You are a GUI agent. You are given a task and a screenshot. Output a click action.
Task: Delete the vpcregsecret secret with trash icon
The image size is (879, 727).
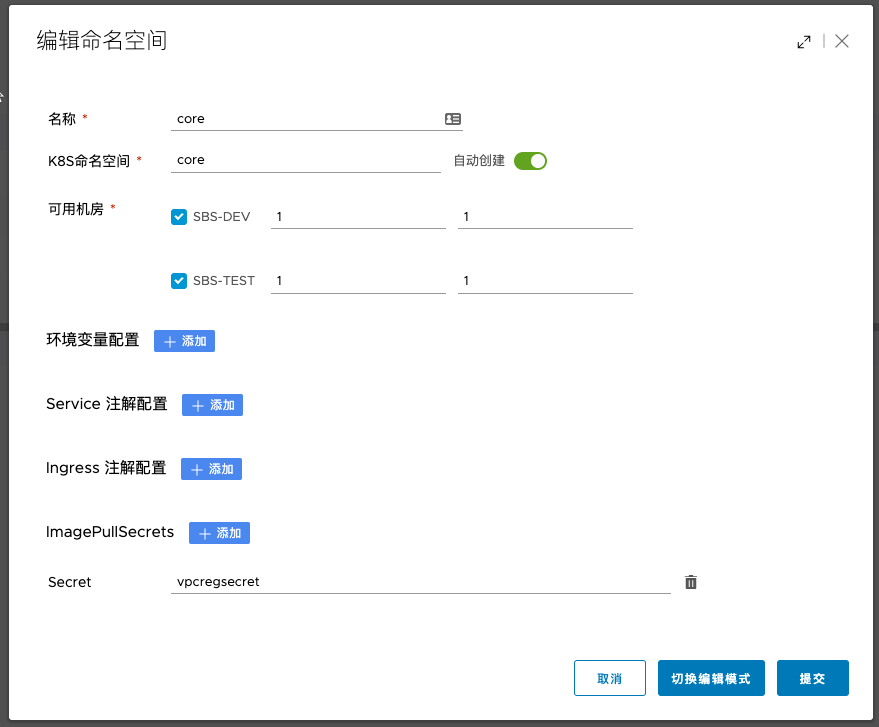pyautogui.click(x=690, y=582)
